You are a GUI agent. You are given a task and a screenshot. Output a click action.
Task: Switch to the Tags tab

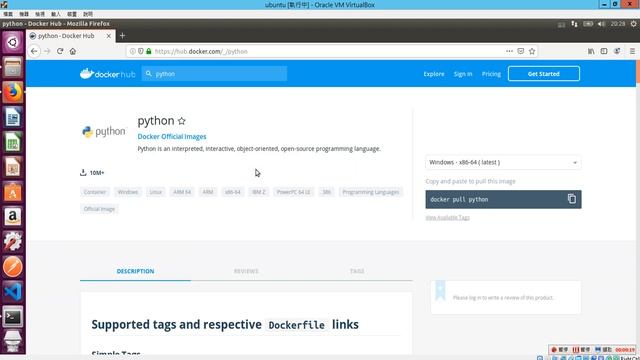coord(357,271)
